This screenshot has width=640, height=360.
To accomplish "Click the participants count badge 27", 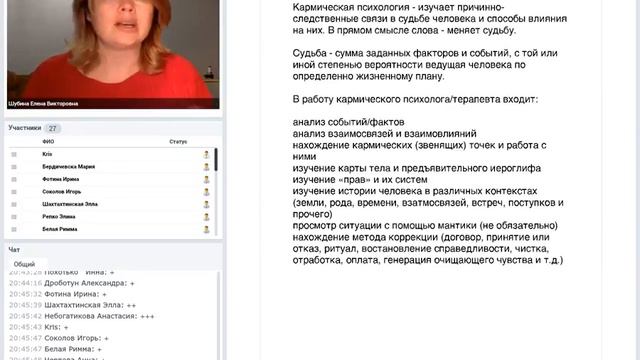I will tap(53, 128).
